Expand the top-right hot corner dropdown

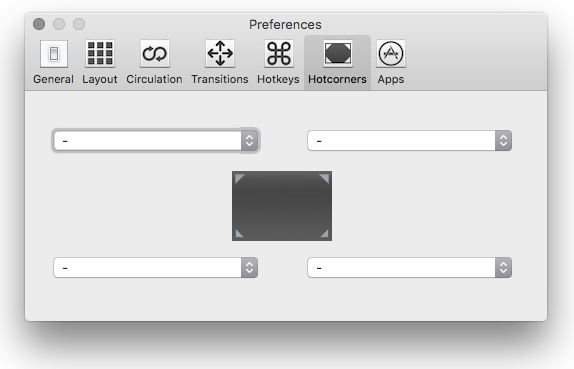(410, 141)
